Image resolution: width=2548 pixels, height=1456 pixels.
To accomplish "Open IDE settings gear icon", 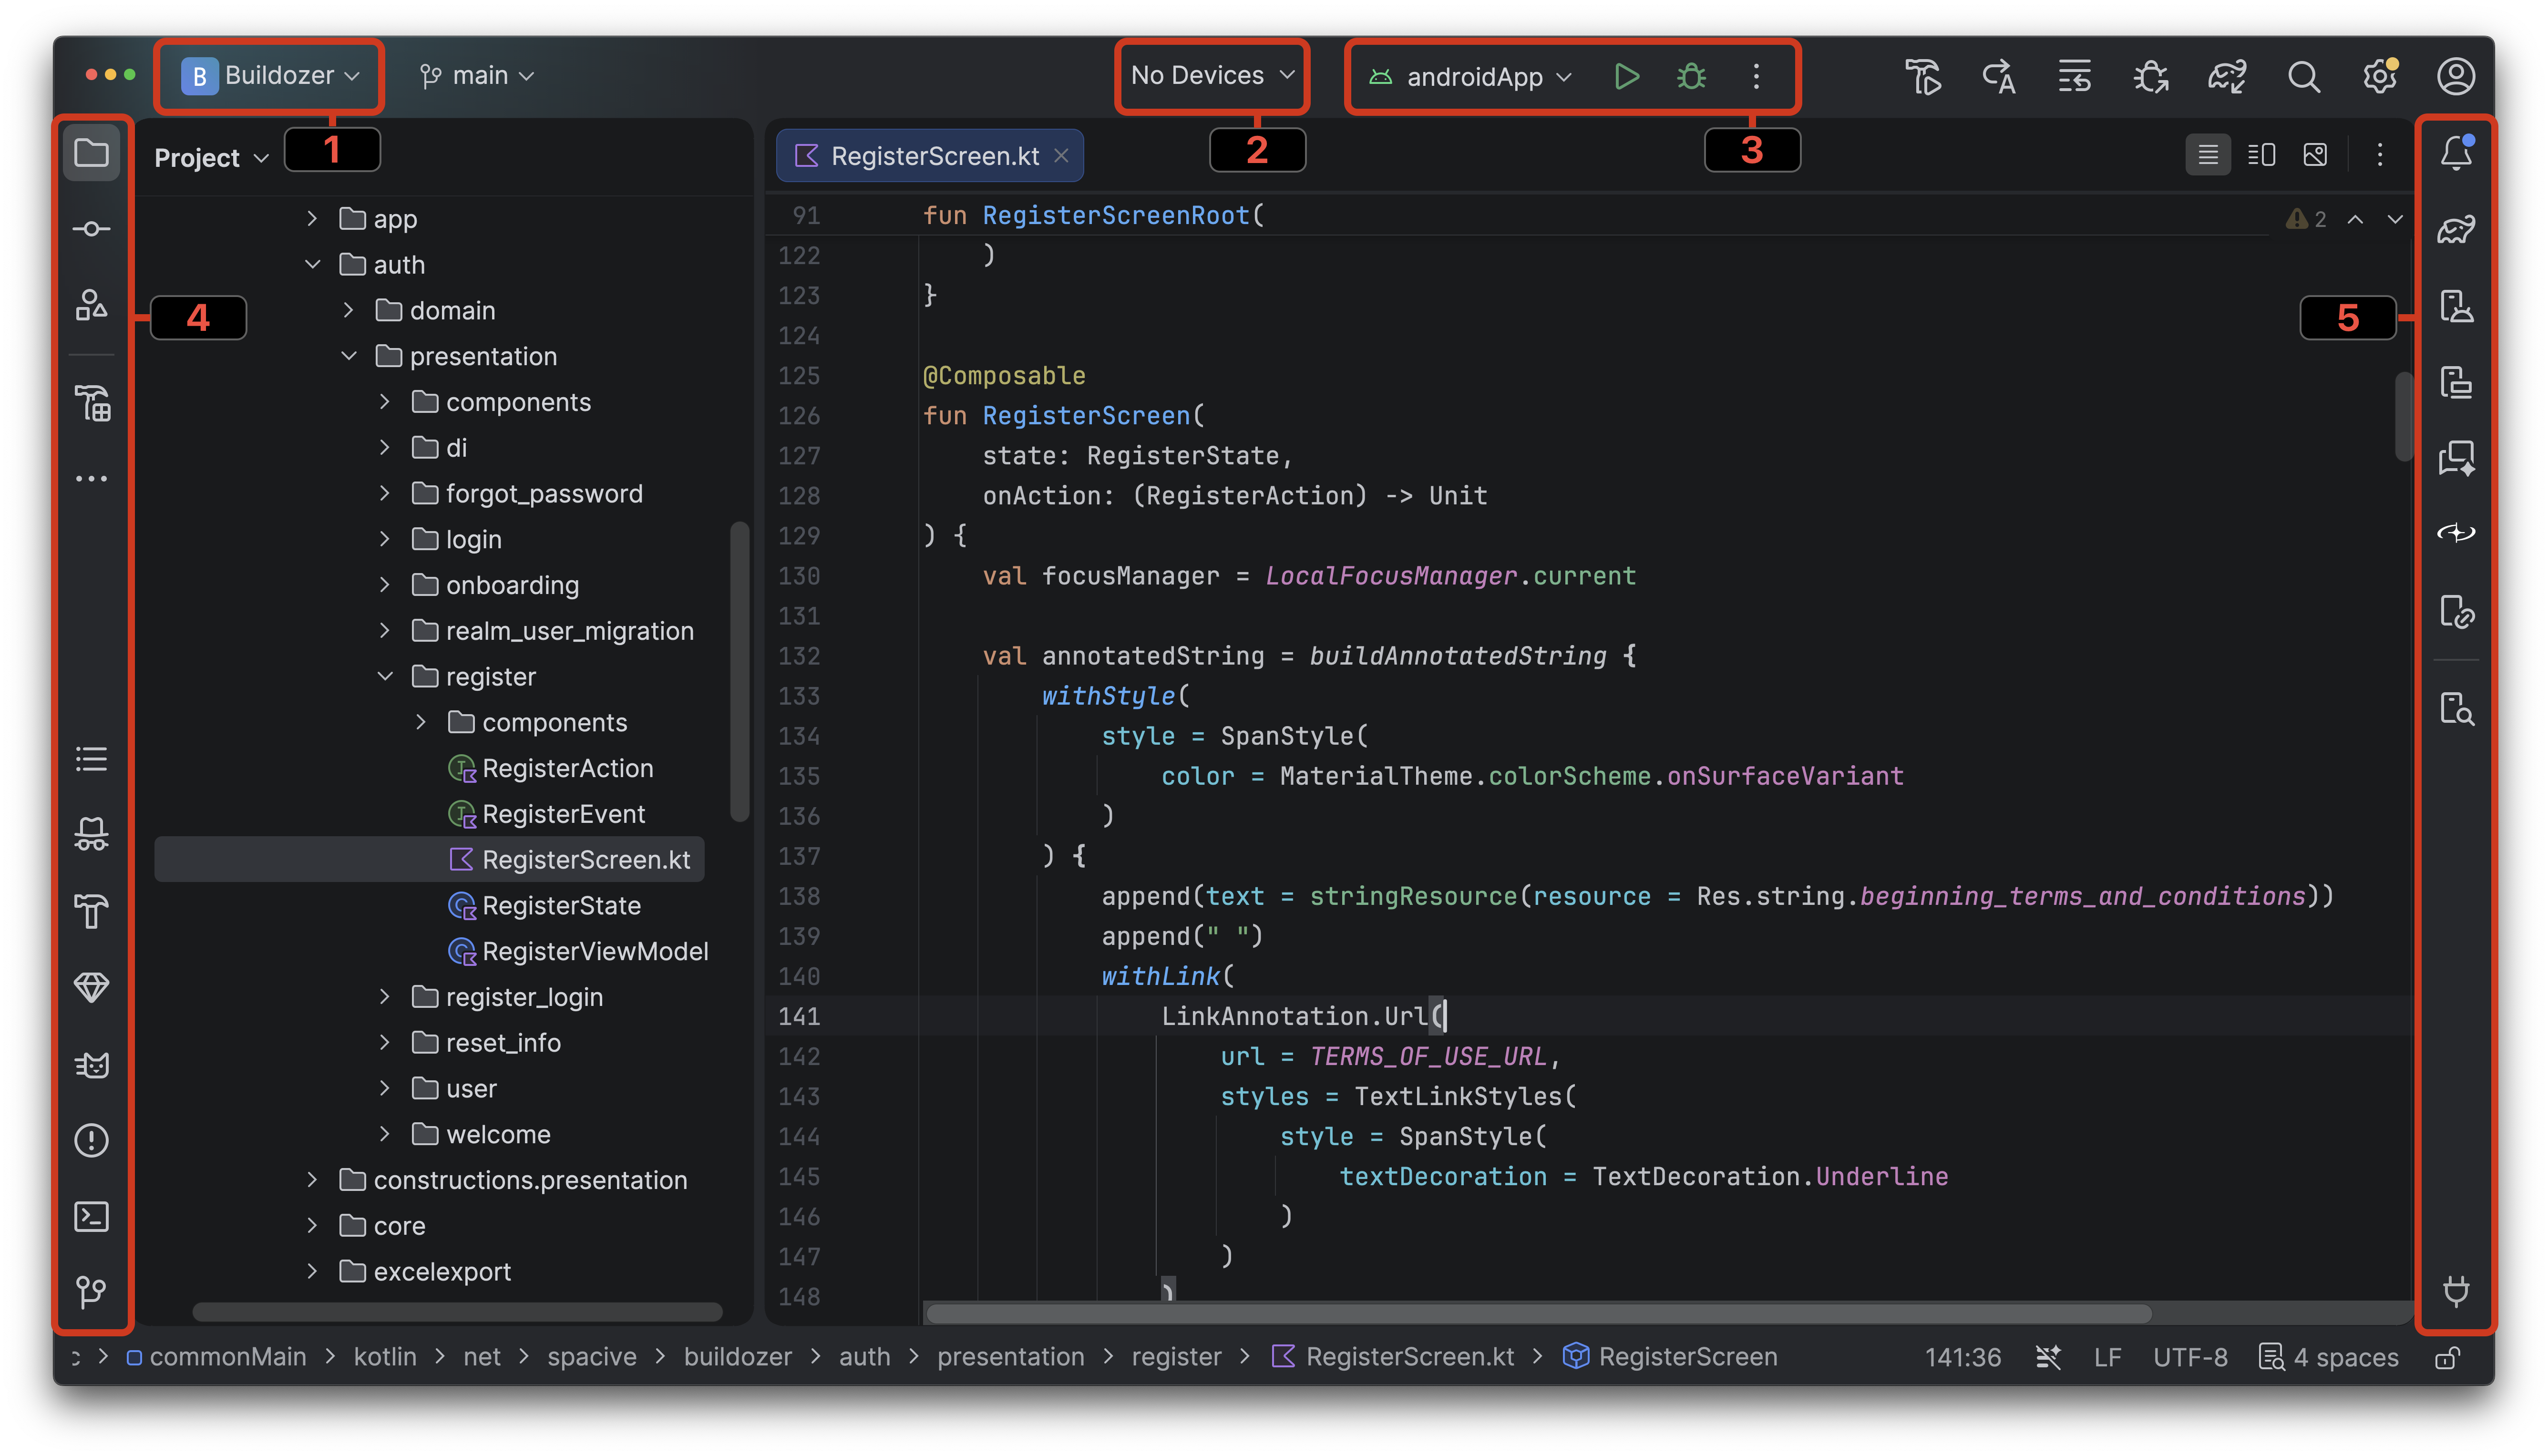I will 2380,77.
